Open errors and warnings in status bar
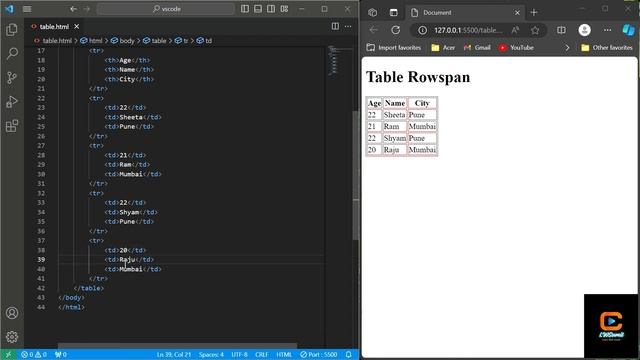This screenshot has height=360, width=640. point(34,354)
